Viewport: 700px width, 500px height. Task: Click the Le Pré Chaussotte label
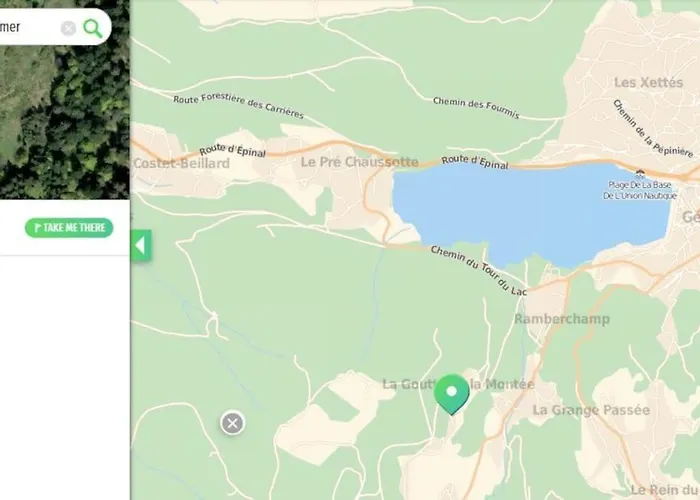pos(359,162)
